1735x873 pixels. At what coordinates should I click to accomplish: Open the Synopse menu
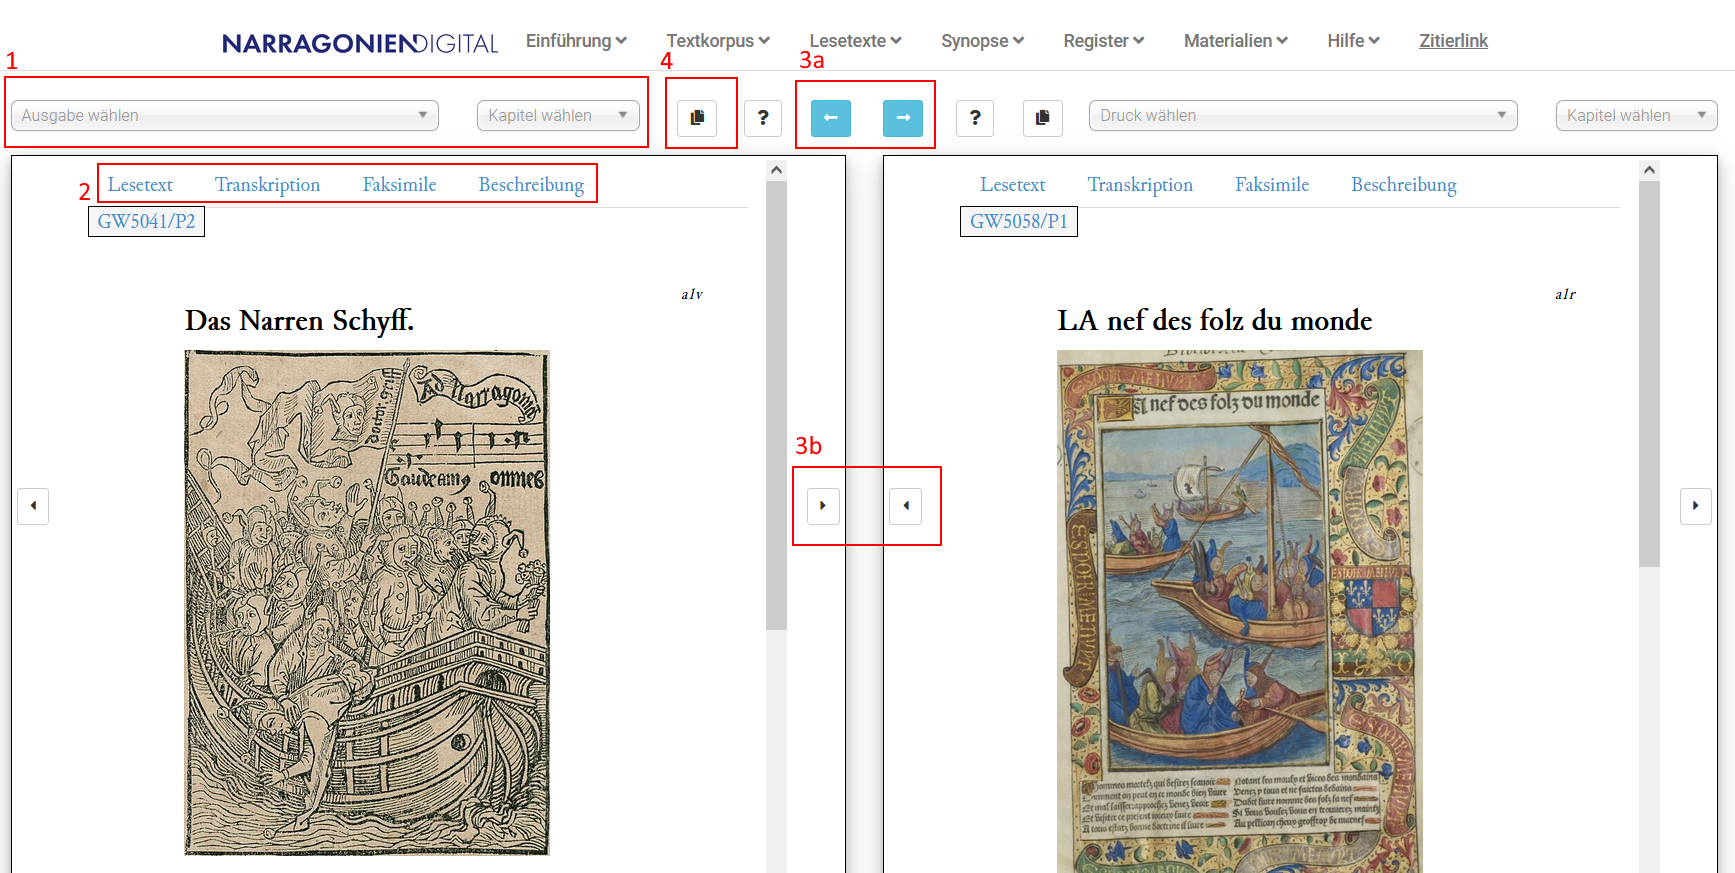(982, 41)
